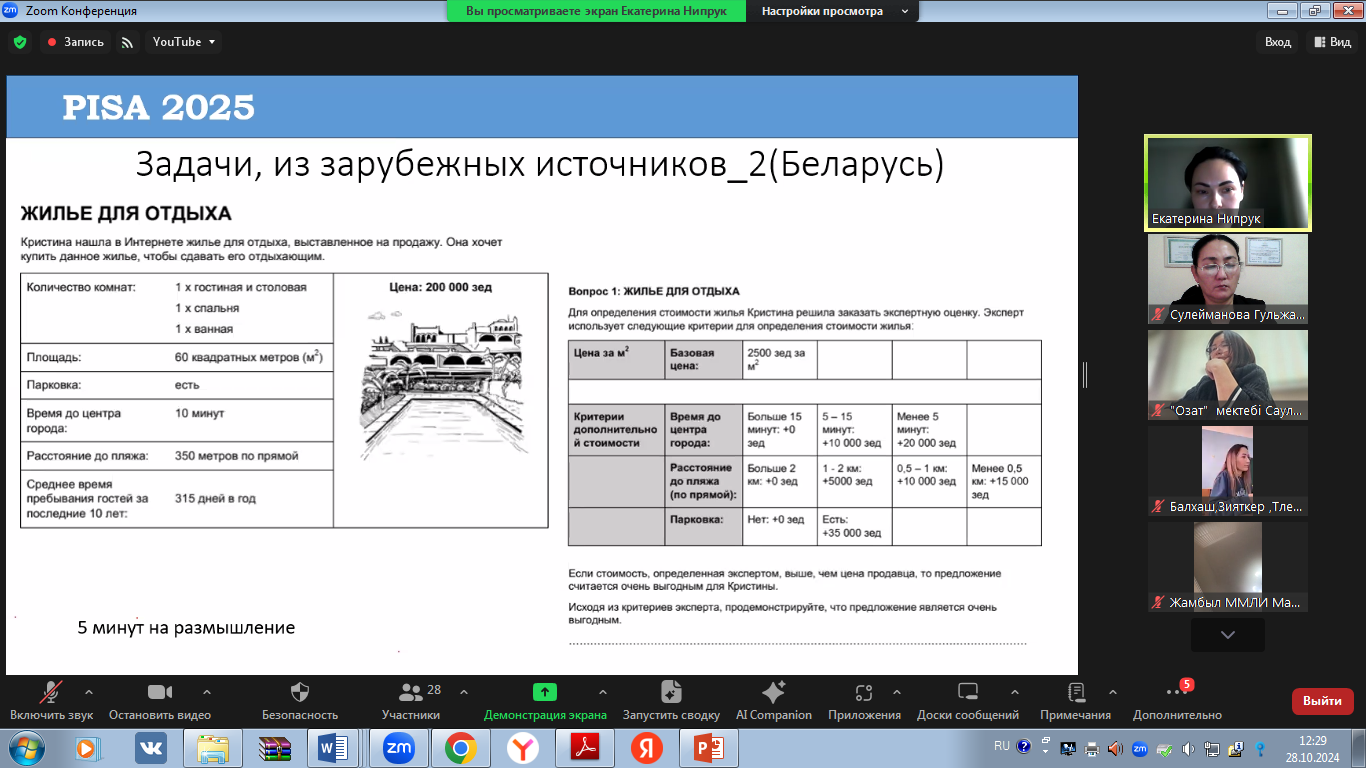Stop camera with Остановить видео

160,693
